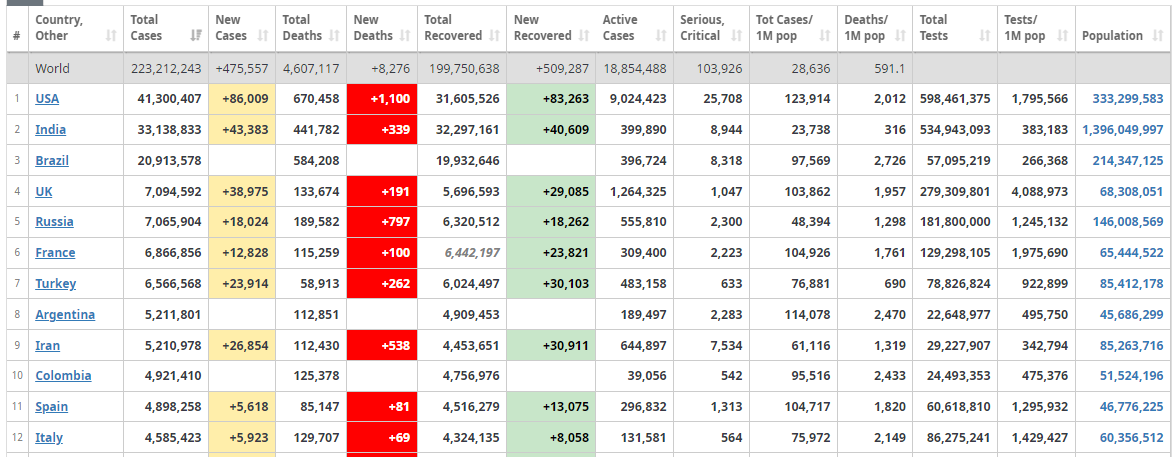This screenshot has height=457, width=1175.
Task: Sort by New Cases column arrow icon
Action: 263,35
